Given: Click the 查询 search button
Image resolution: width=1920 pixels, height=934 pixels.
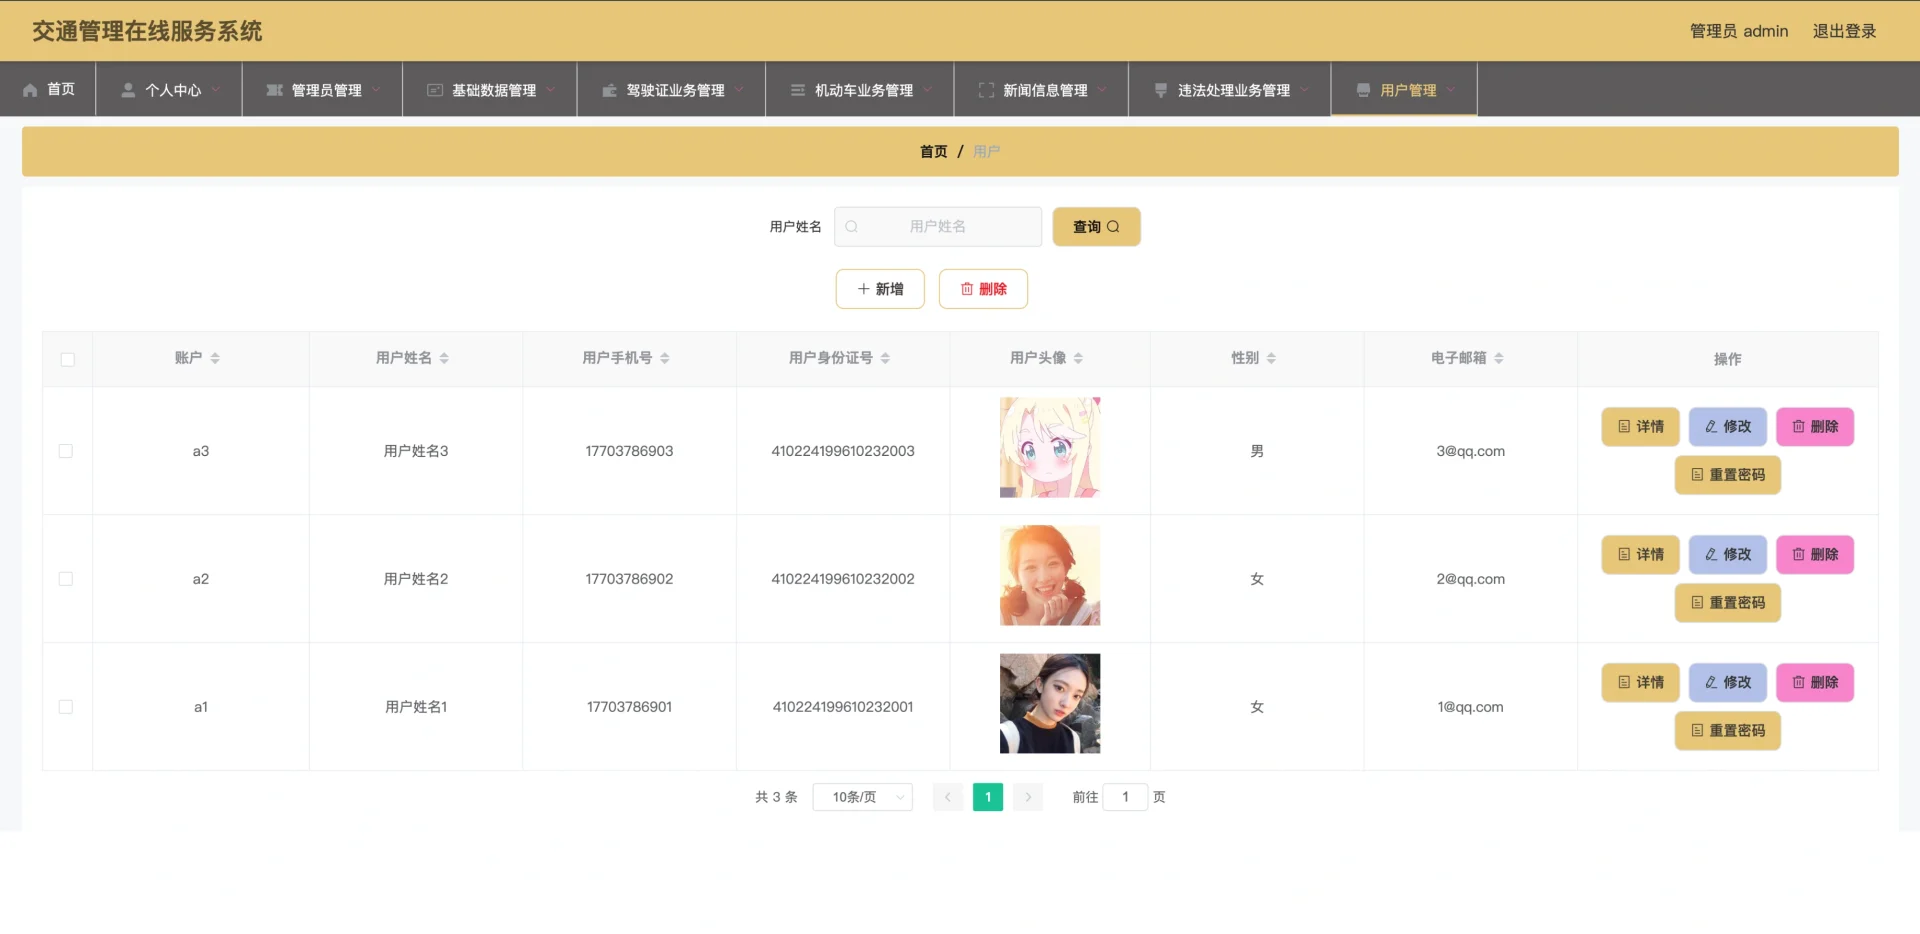Looking at the screenshot, I should (1096, 227).
